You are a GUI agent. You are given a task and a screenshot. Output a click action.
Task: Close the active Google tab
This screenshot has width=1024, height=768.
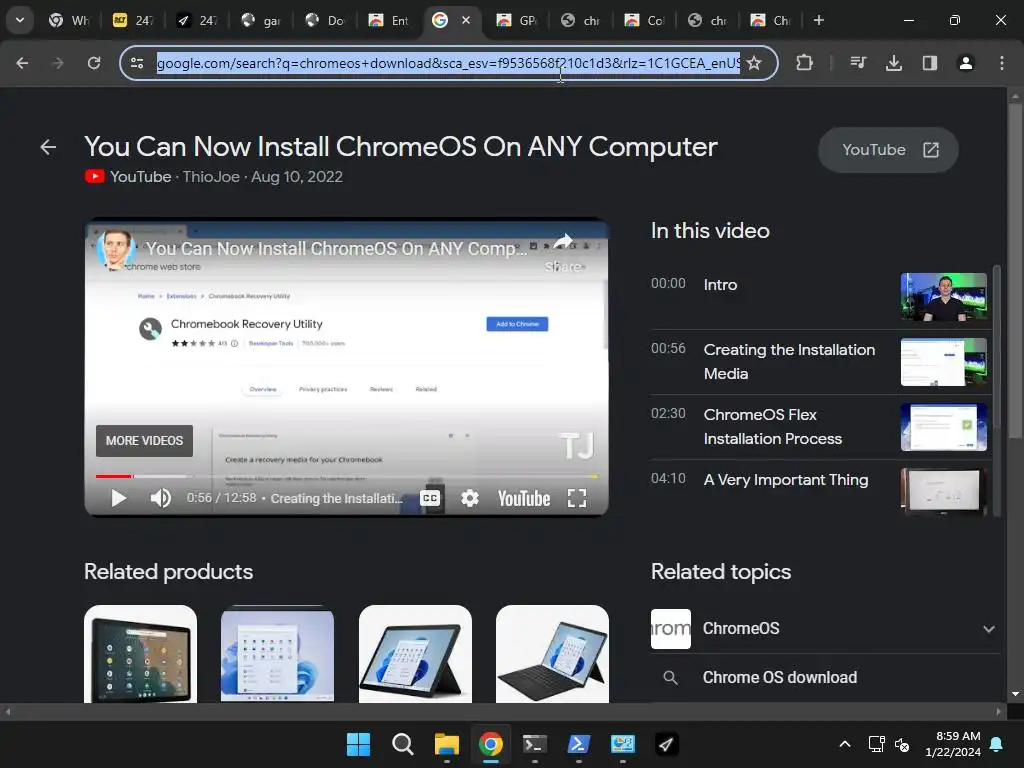[466, 20]
